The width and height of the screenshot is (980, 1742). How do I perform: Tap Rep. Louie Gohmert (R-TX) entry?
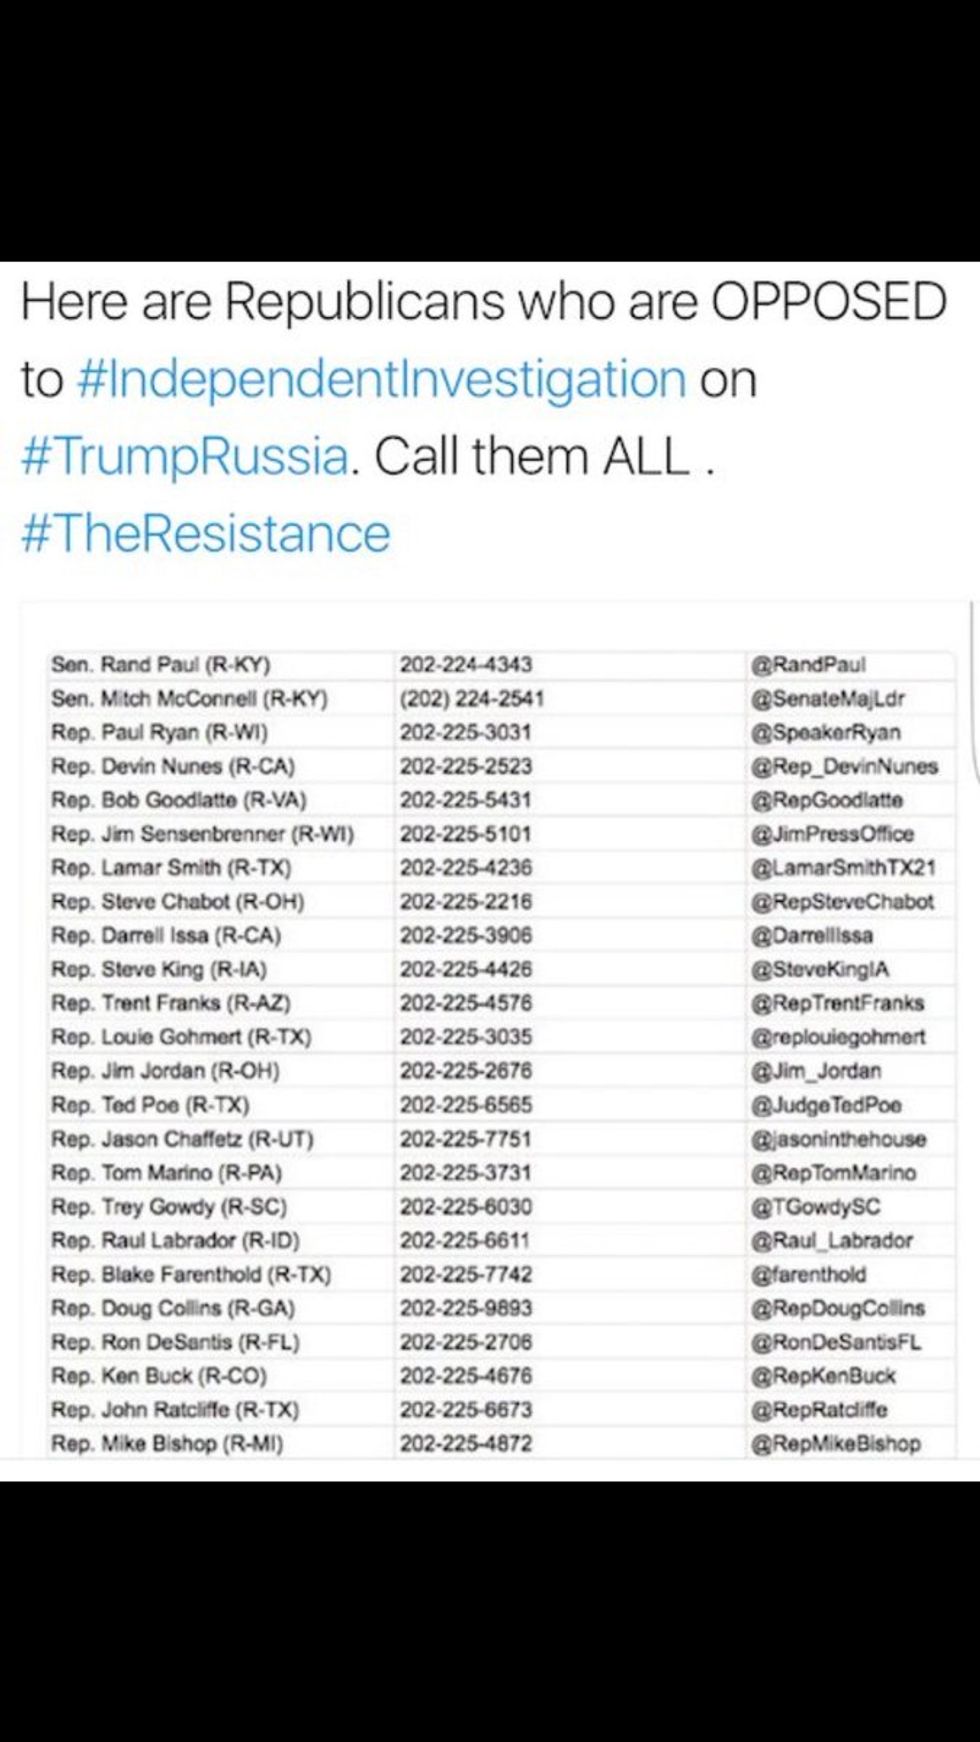click(x=181, y=1037)
